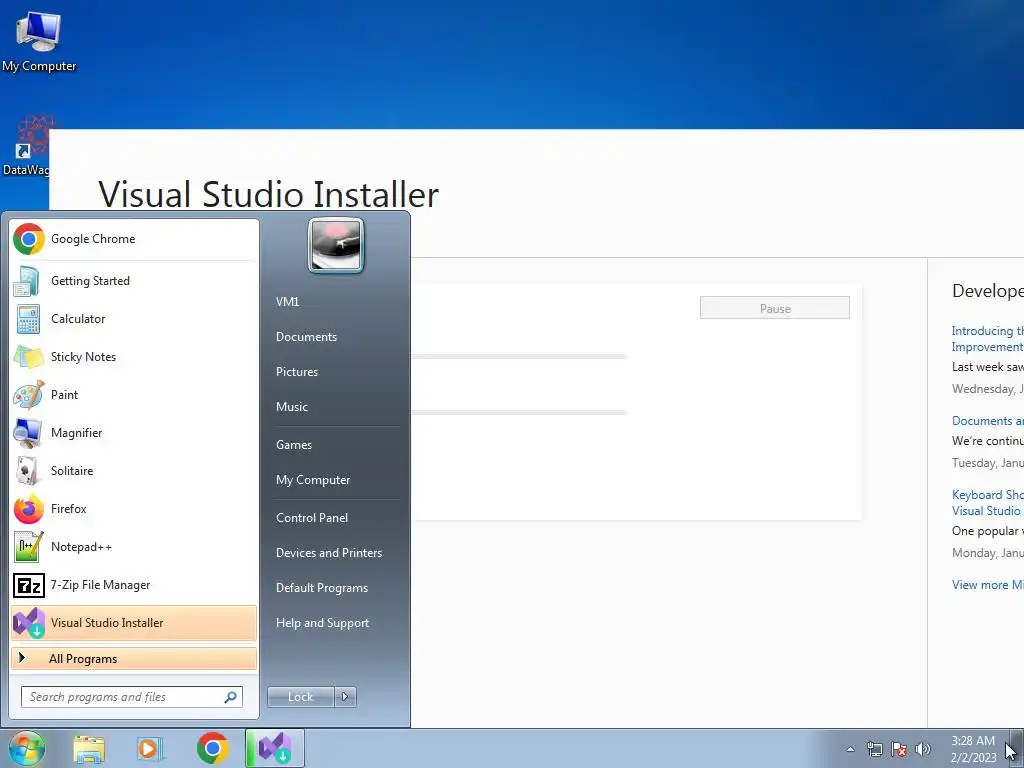Show hidden tray icons arrow
Image resolution: width=1024 pixels, height=768 pixels.
click(x=850, y=749)
